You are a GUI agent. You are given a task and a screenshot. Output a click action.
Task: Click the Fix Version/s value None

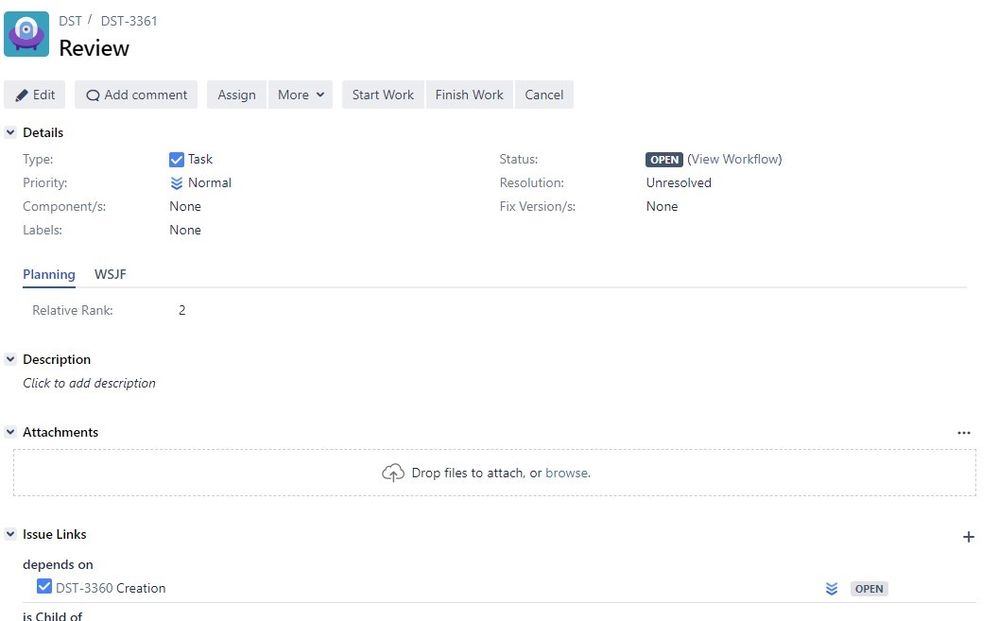(x=662, y=206)
